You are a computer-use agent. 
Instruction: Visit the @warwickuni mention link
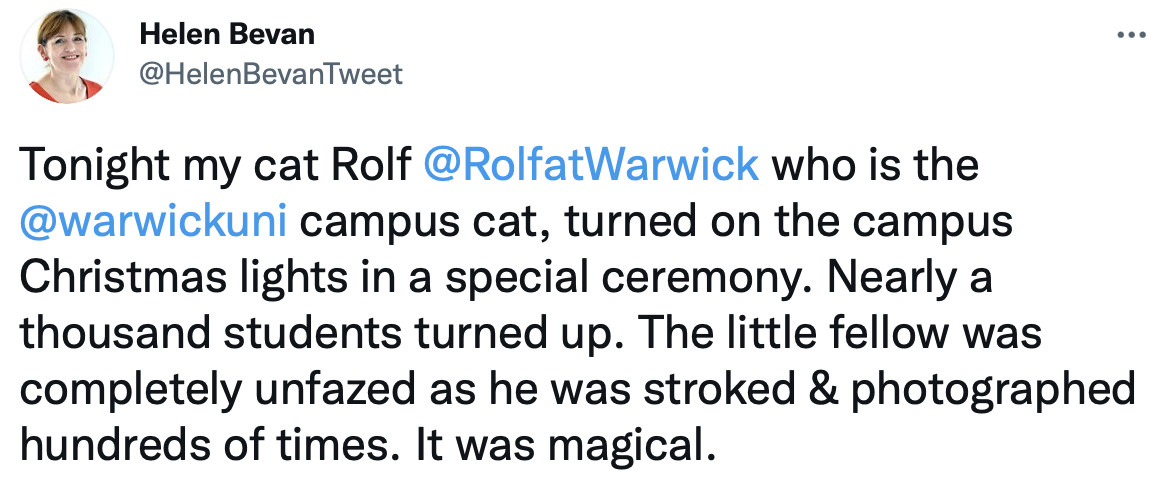[153, 221]
